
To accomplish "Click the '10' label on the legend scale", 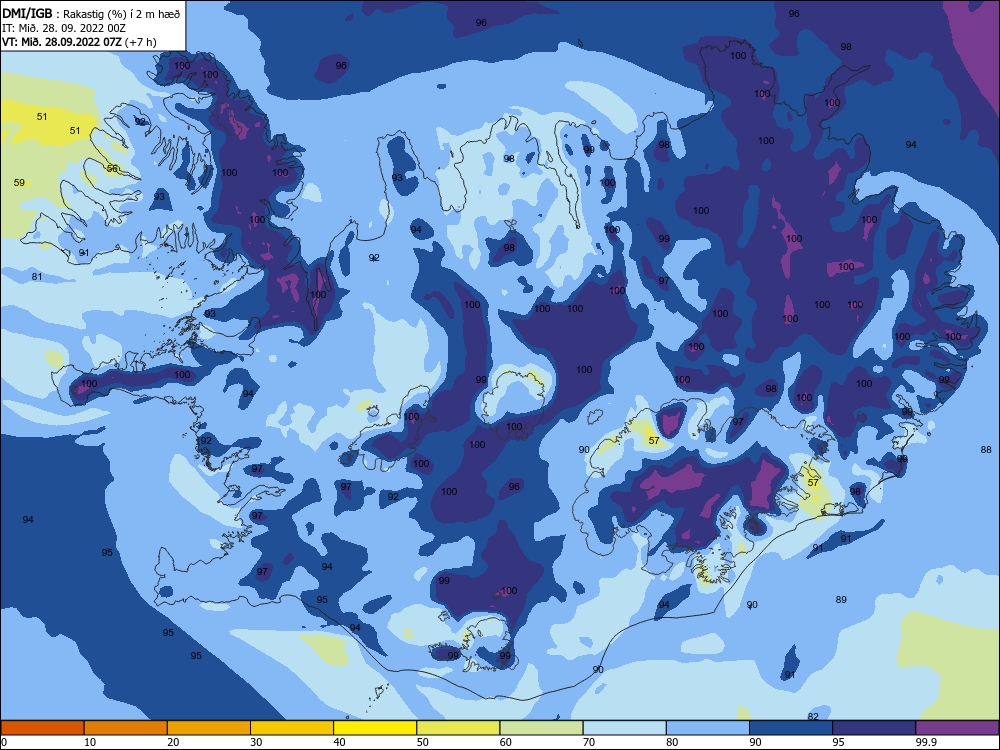I will coord(90,742).
